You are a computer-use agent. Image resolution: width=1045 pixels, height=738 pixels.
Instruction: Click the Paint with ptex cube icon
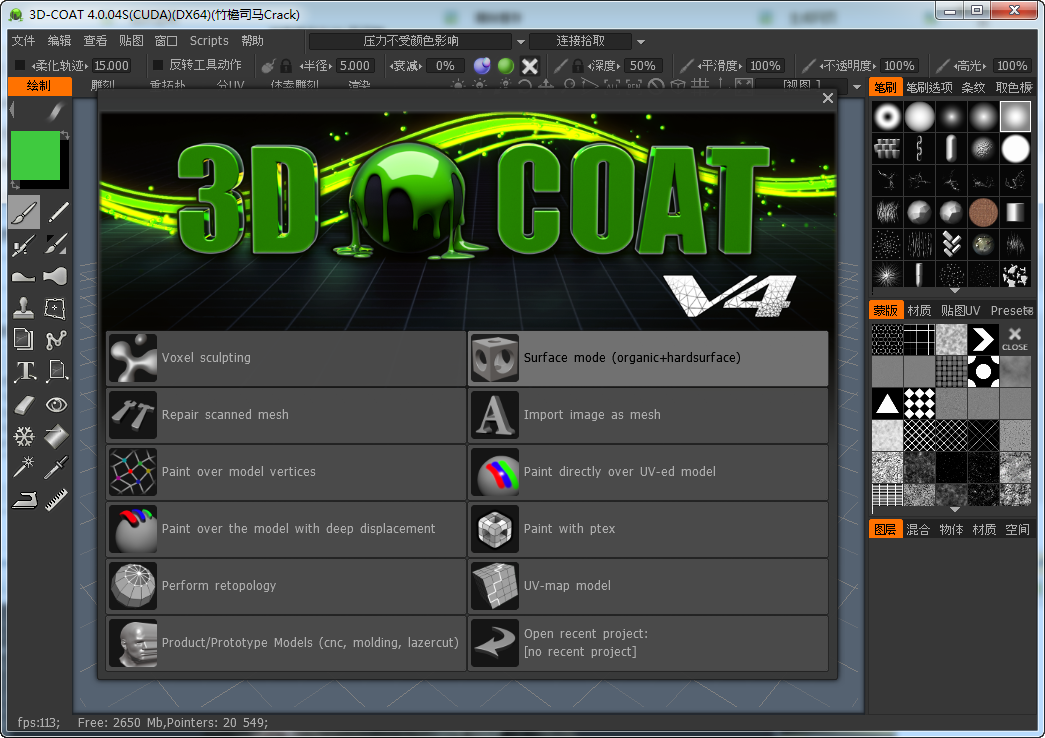click(x=495, y=529)
